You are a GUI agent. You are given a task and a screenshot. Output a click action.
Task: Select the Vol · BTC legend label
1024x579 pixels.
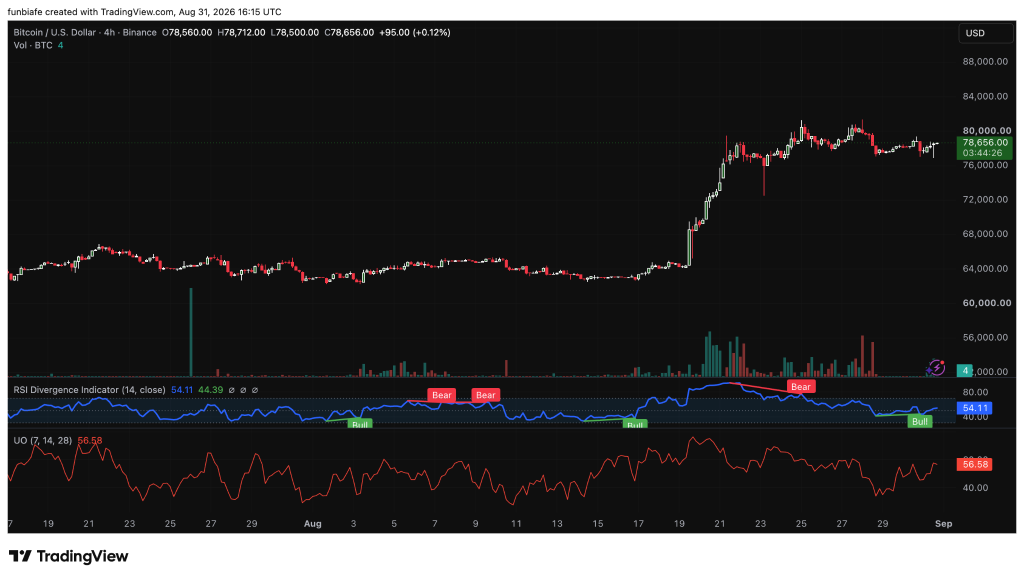point(33,46)
